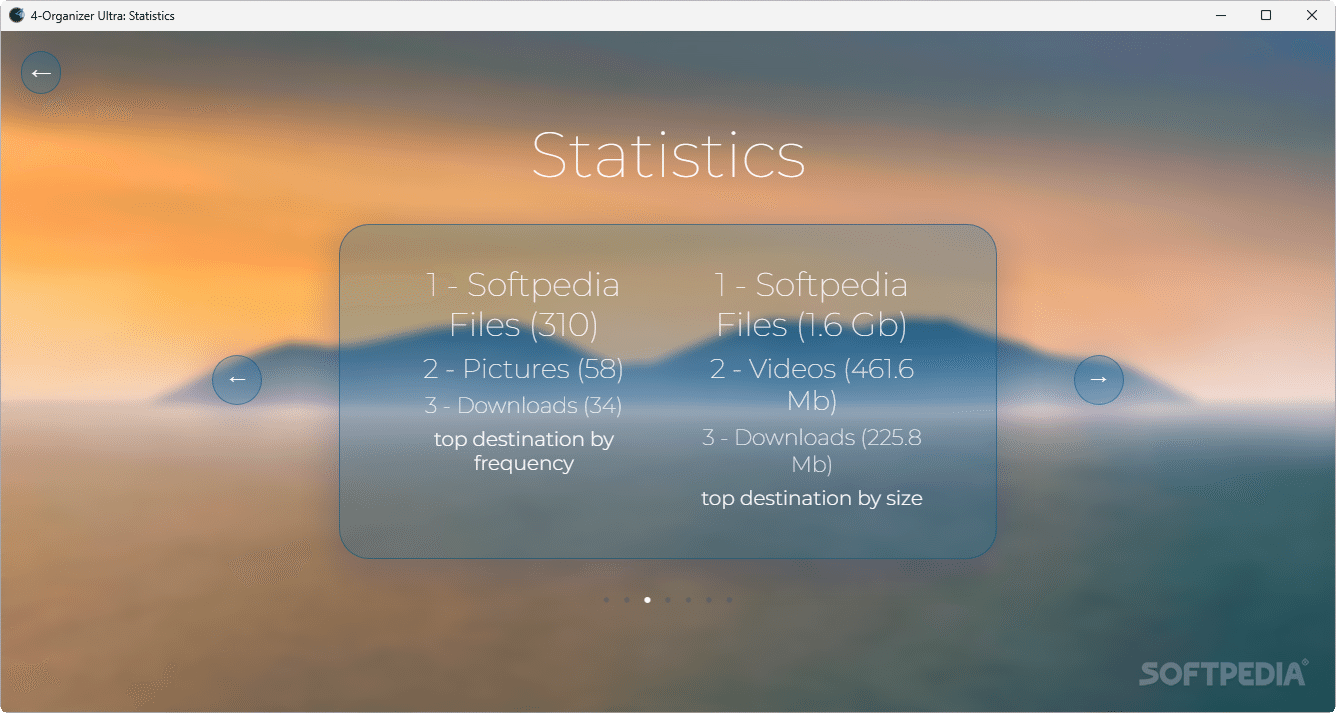Show previous statistics slide with left arrow

tap(237, 380)
